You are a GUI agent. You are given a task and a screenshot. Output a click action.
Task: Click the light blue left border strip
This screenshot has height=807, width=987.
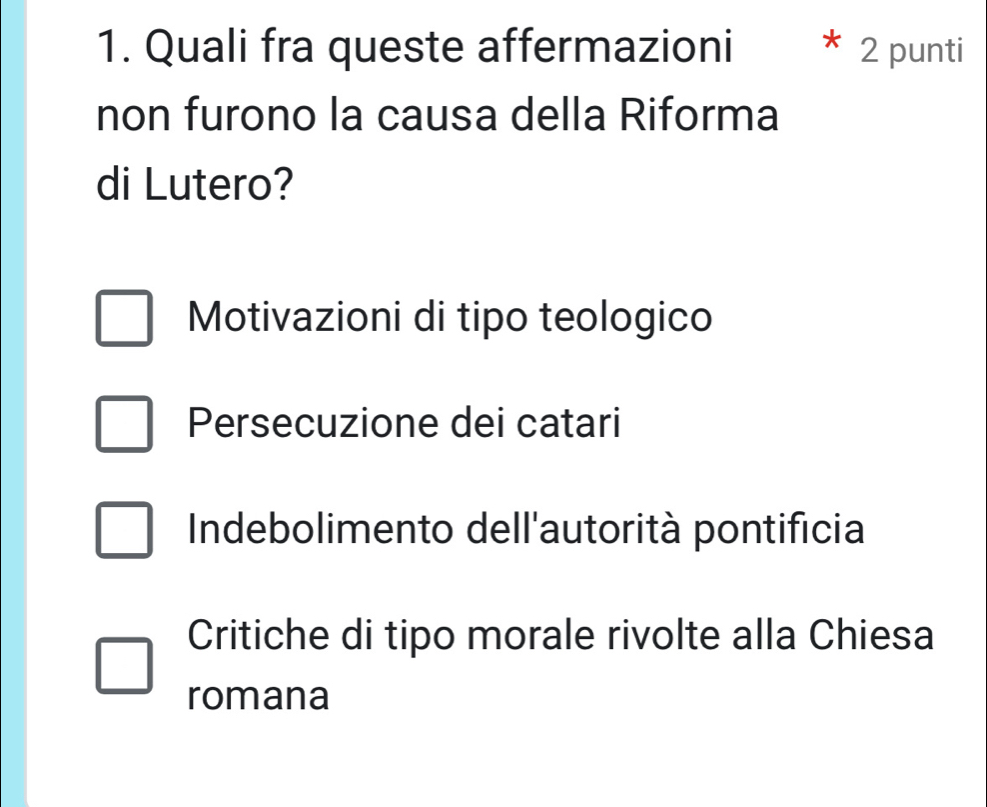pos(10,400)
